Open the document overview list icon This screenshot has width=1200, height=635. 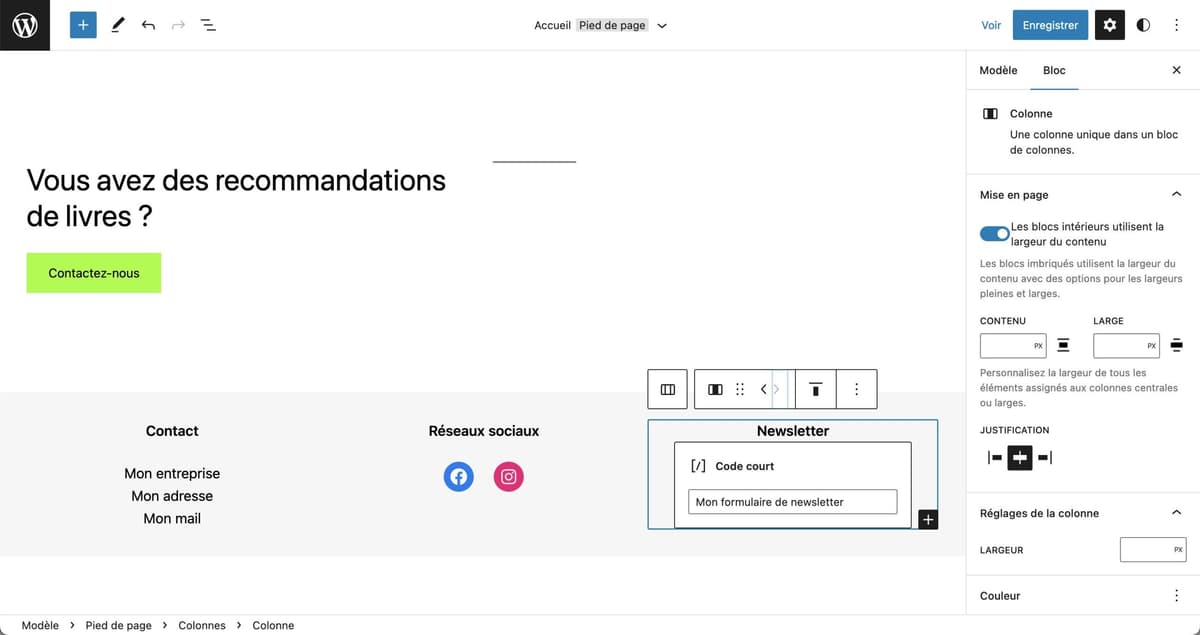tap(208, 24)
